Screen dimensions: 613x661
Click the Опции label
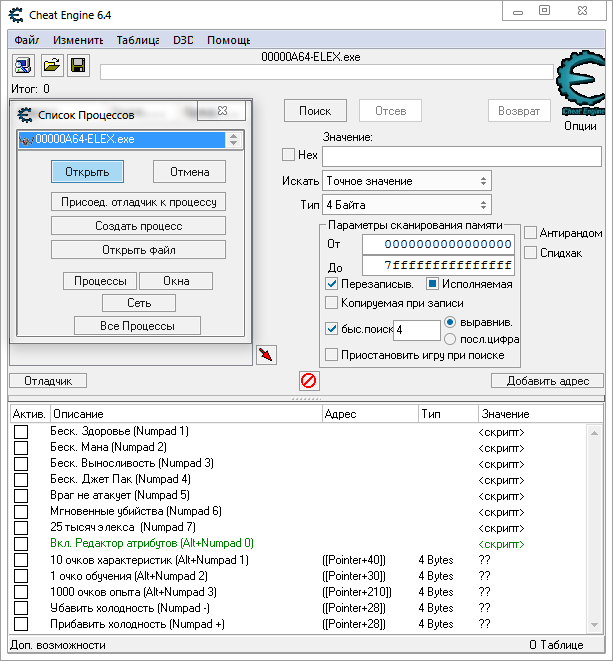(580, 126)
